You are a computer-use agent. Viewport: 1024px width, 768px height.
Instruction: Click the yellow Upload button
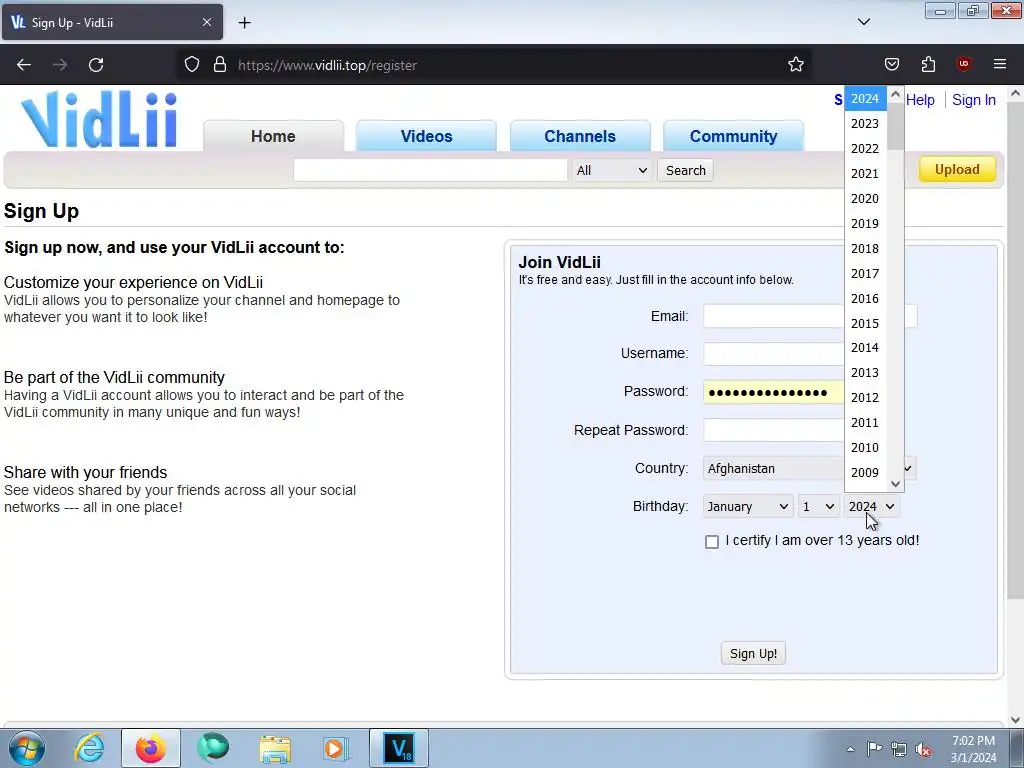[x=957, y=169]
